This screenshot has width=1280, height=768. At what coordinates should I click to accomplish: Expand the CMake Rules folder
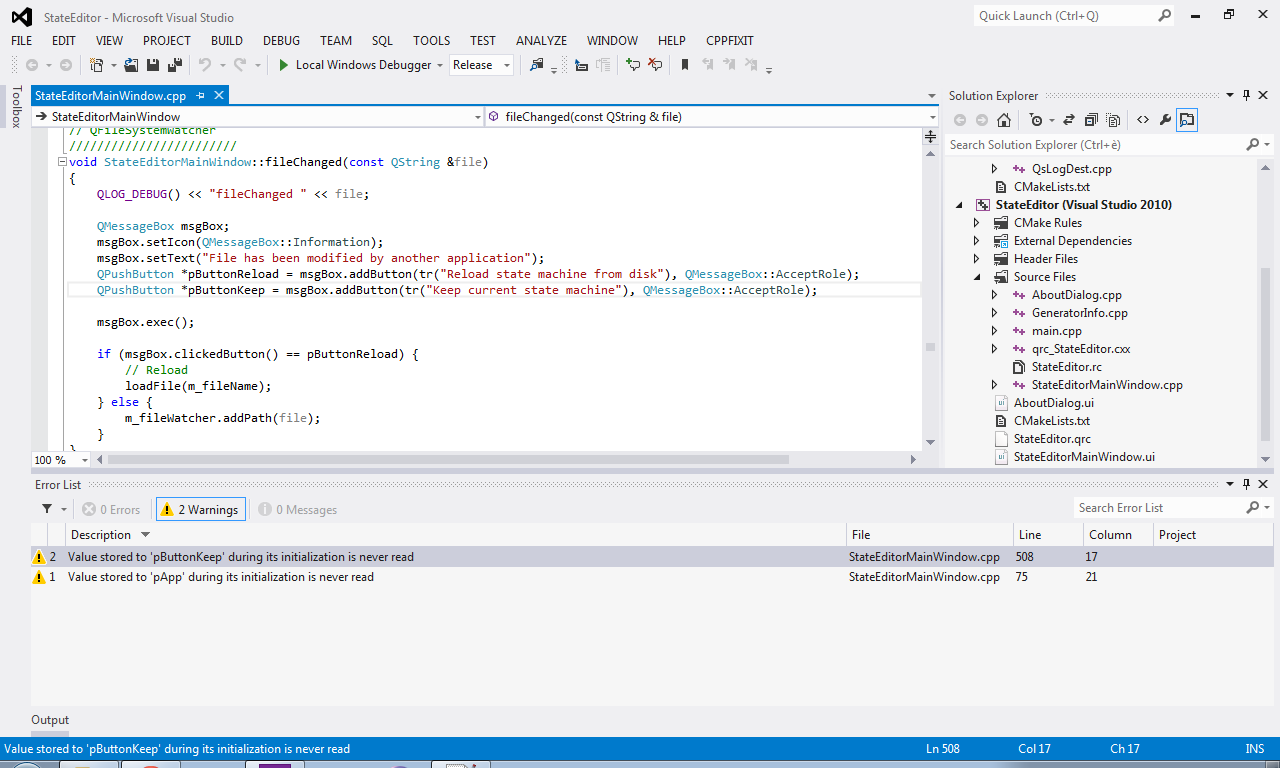(977, 223)
